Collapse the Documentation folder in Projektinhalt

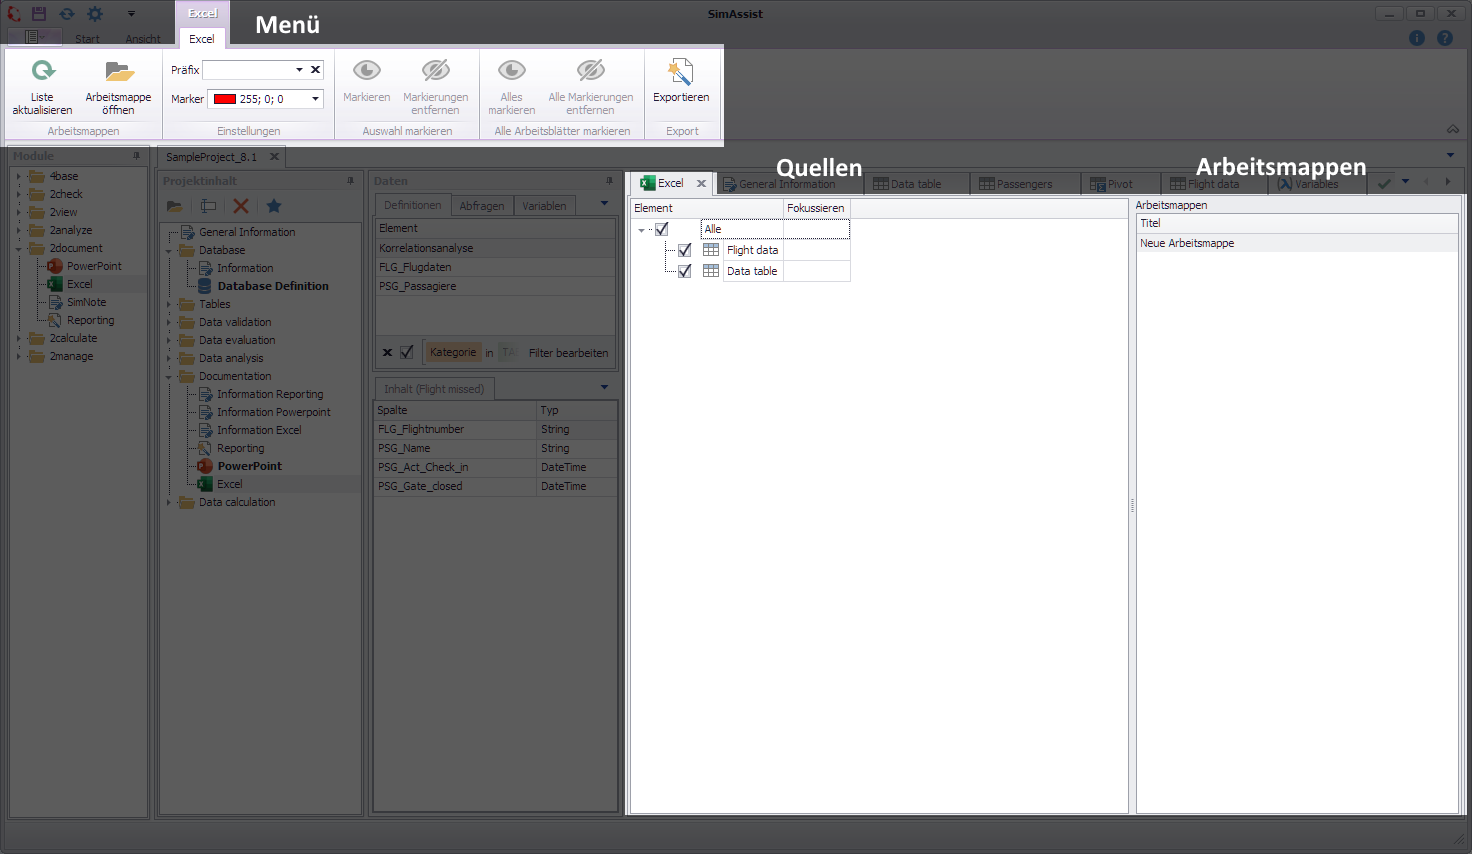point(168,376)
